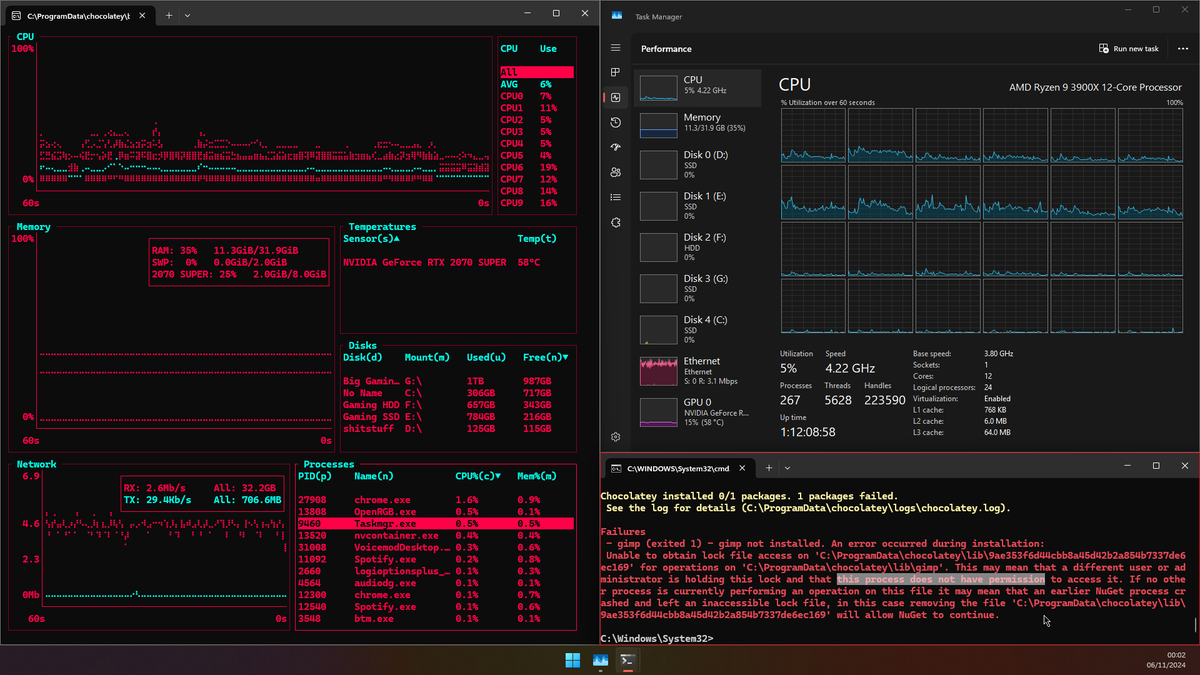Open Processes page in Task Manager sidebar

[x=616, y=72]
